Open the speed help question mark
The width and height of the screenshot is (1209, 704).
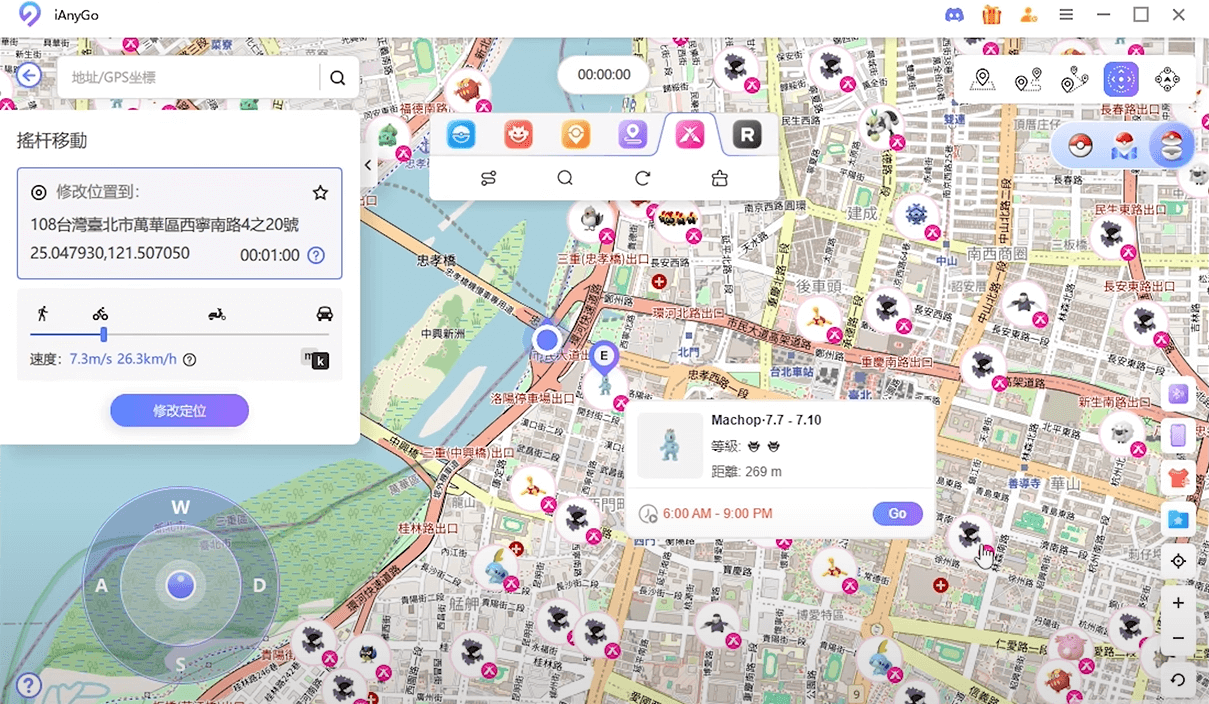click(189, 360)
